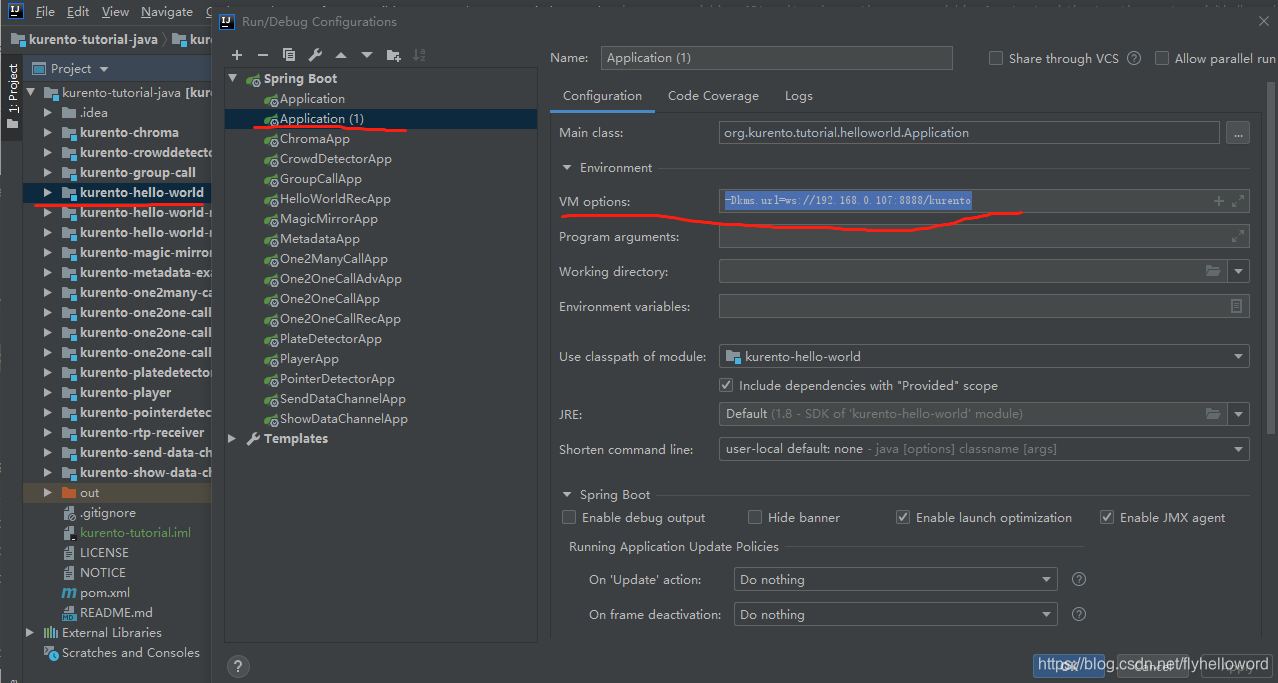This screenshot has width=1278, height=683.
Task: Collapse the Spring Boot configurations node
Action: click(233, 78)
